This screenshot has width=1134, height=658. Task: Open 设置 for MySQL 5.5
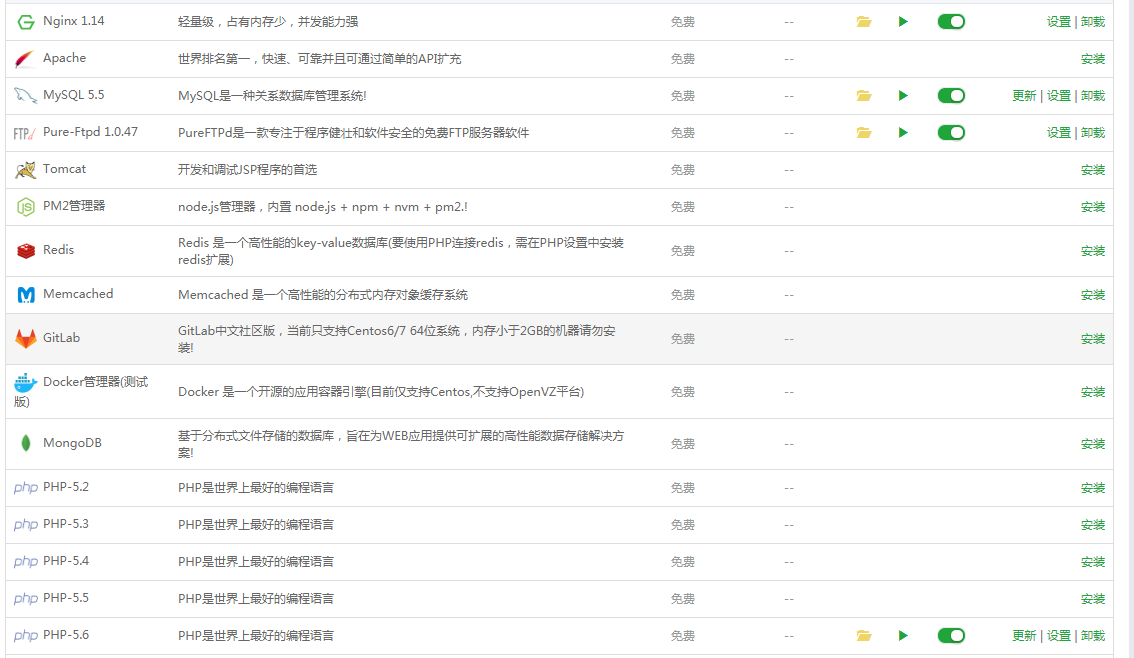[1059, 95]
